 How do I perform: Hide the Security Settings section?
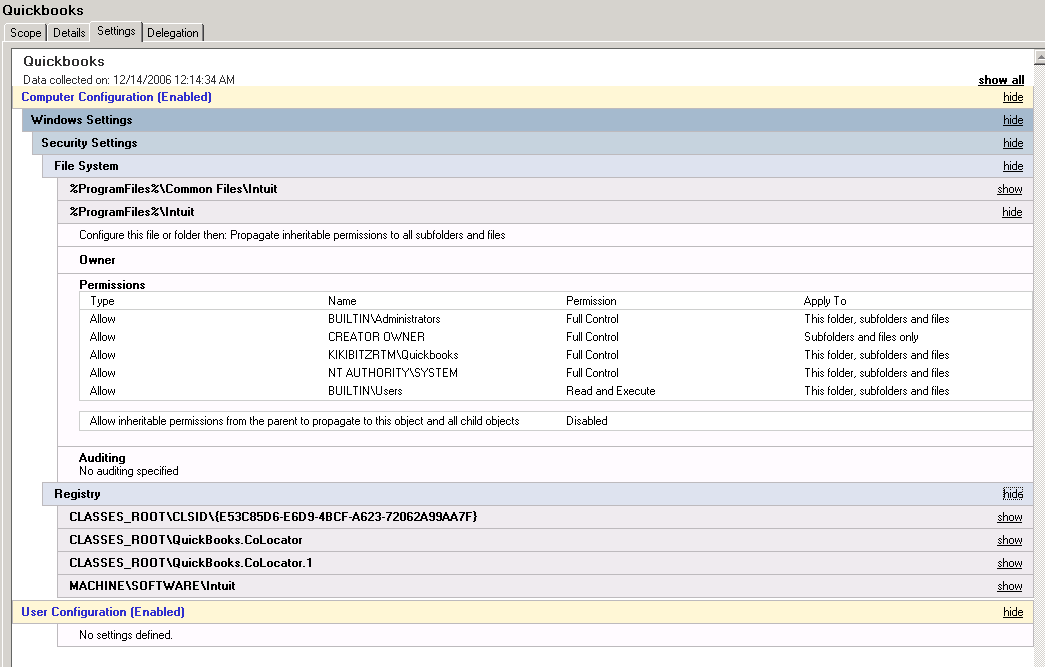1012,143
